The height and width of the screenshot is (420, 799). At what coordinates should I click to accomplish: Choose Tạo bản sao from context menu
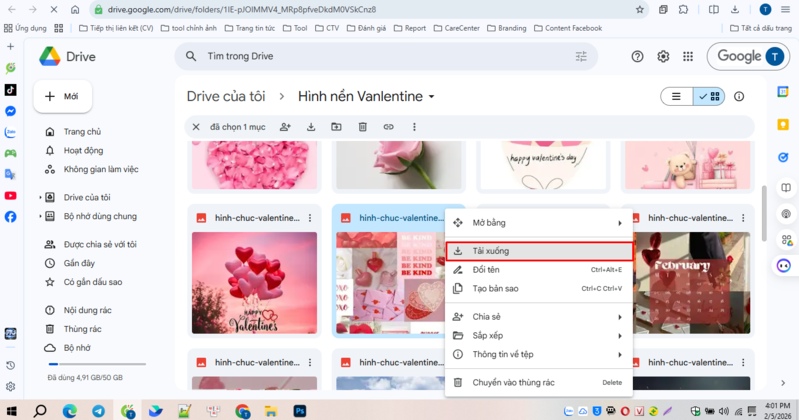pos(539,288)
